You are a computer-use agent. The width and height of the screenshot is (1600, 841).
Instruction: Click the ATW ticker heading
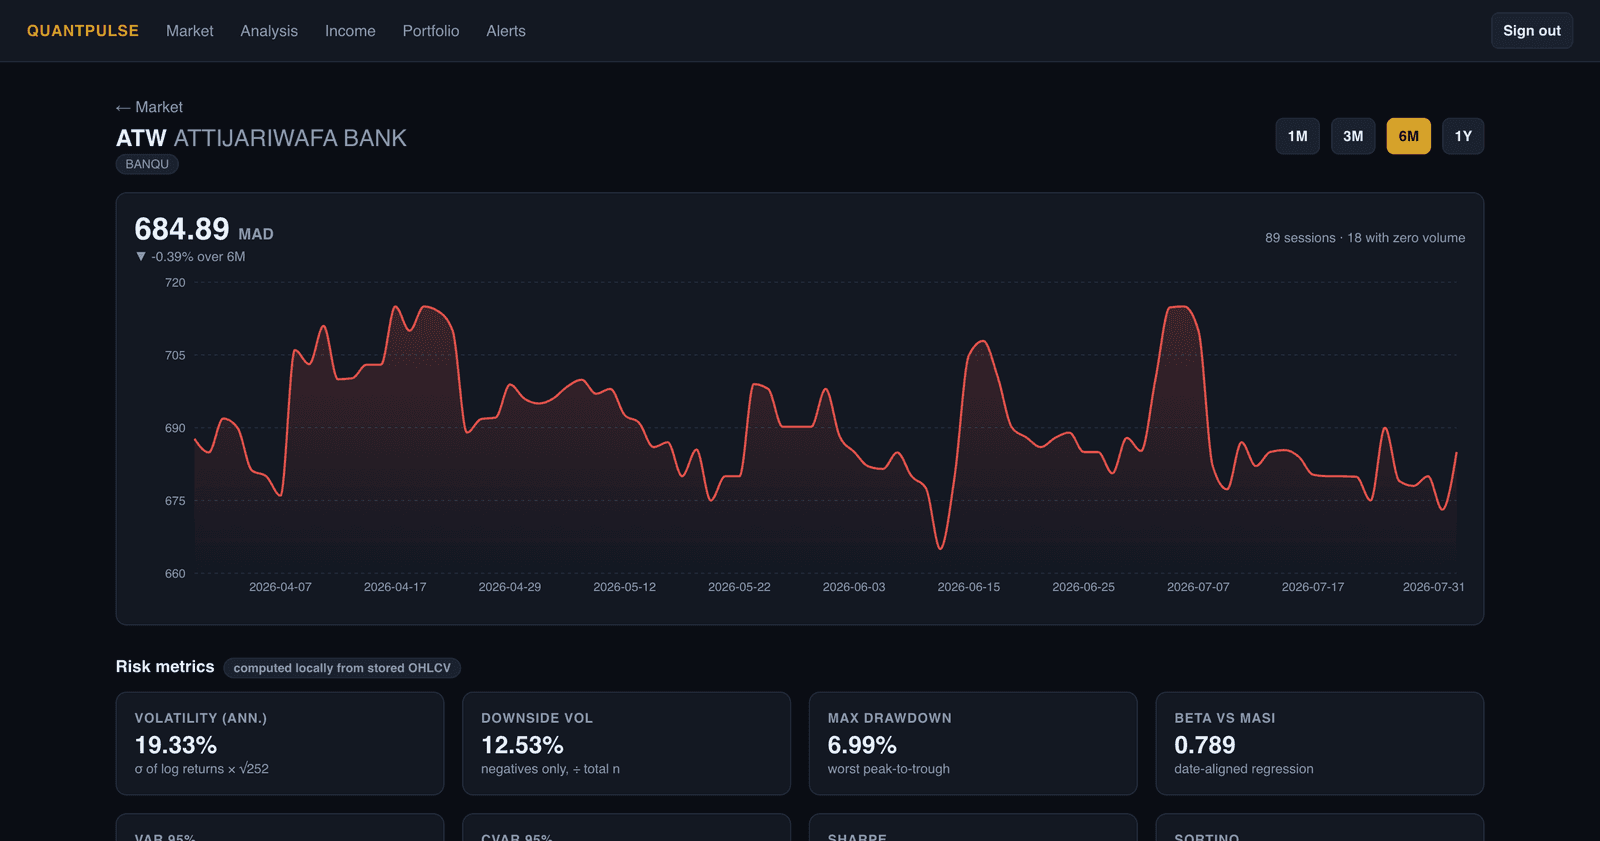point(141,138)
